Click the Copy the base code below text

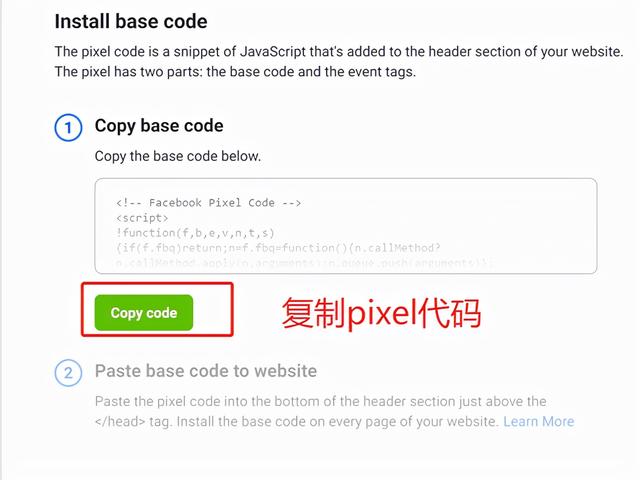178,156
